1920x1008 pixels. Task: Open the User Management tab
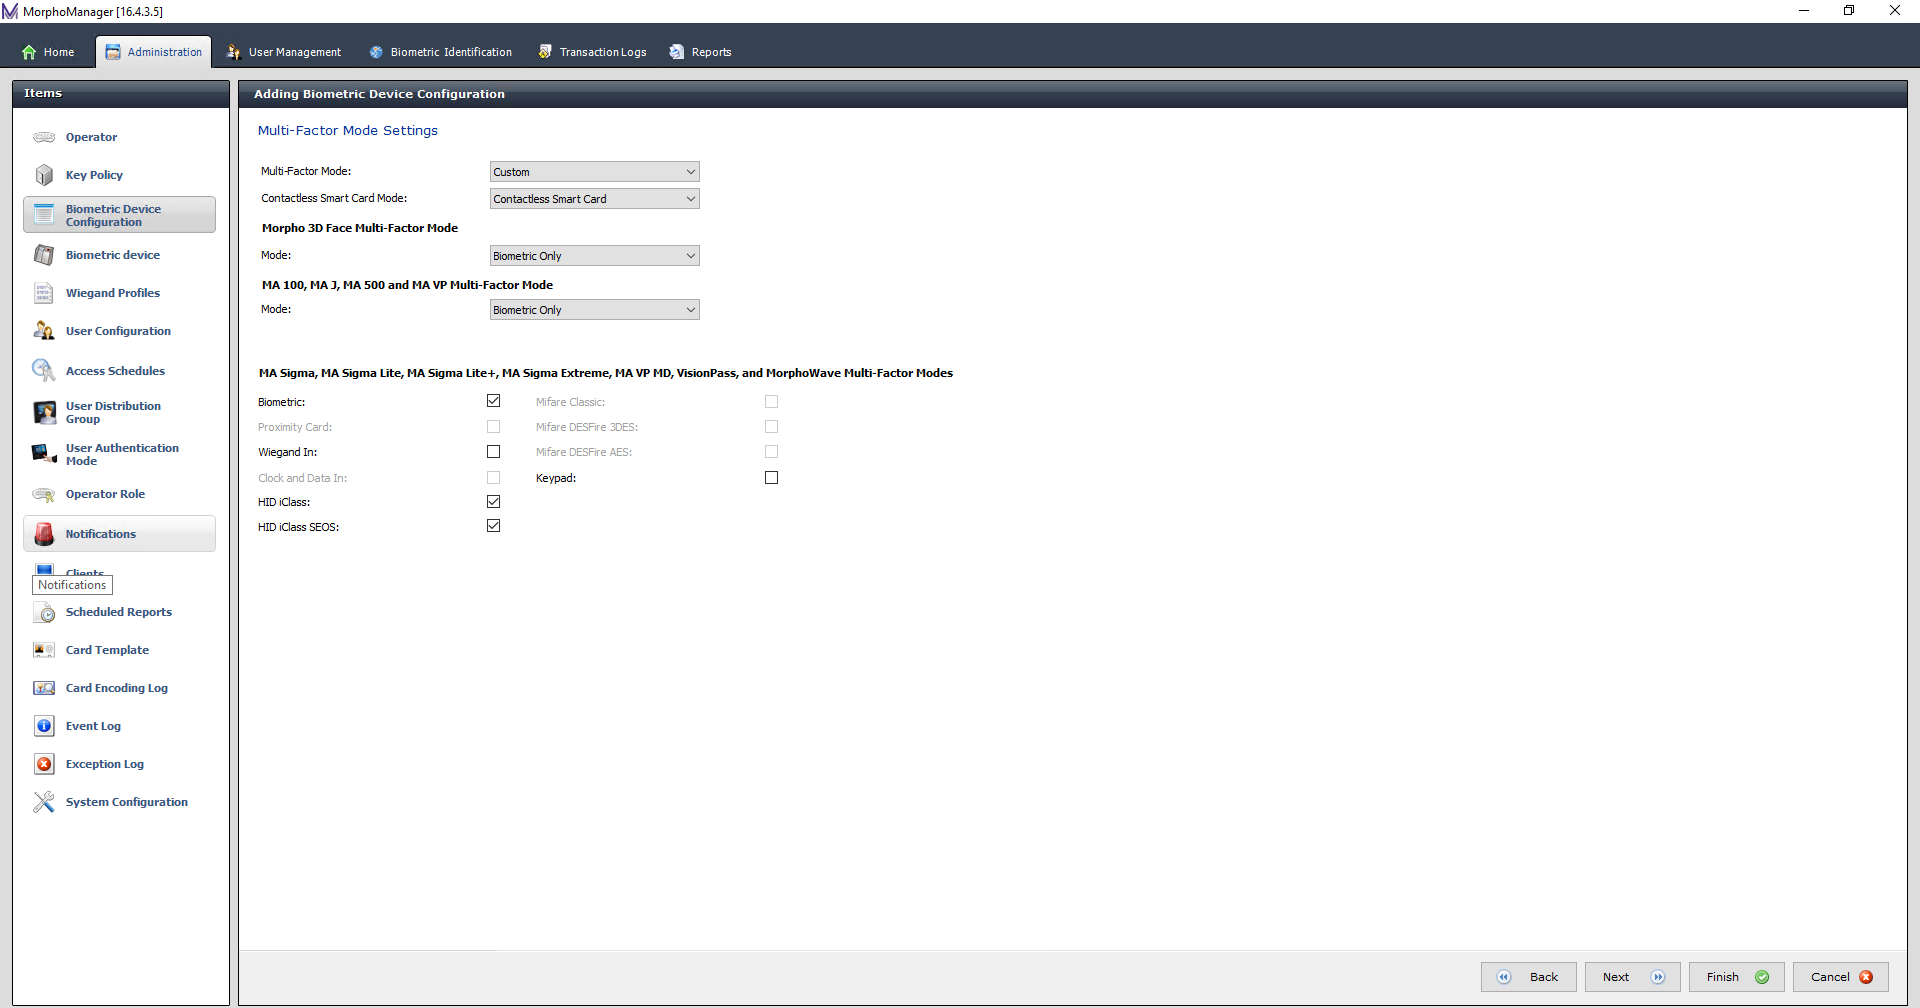pos(284,52)
